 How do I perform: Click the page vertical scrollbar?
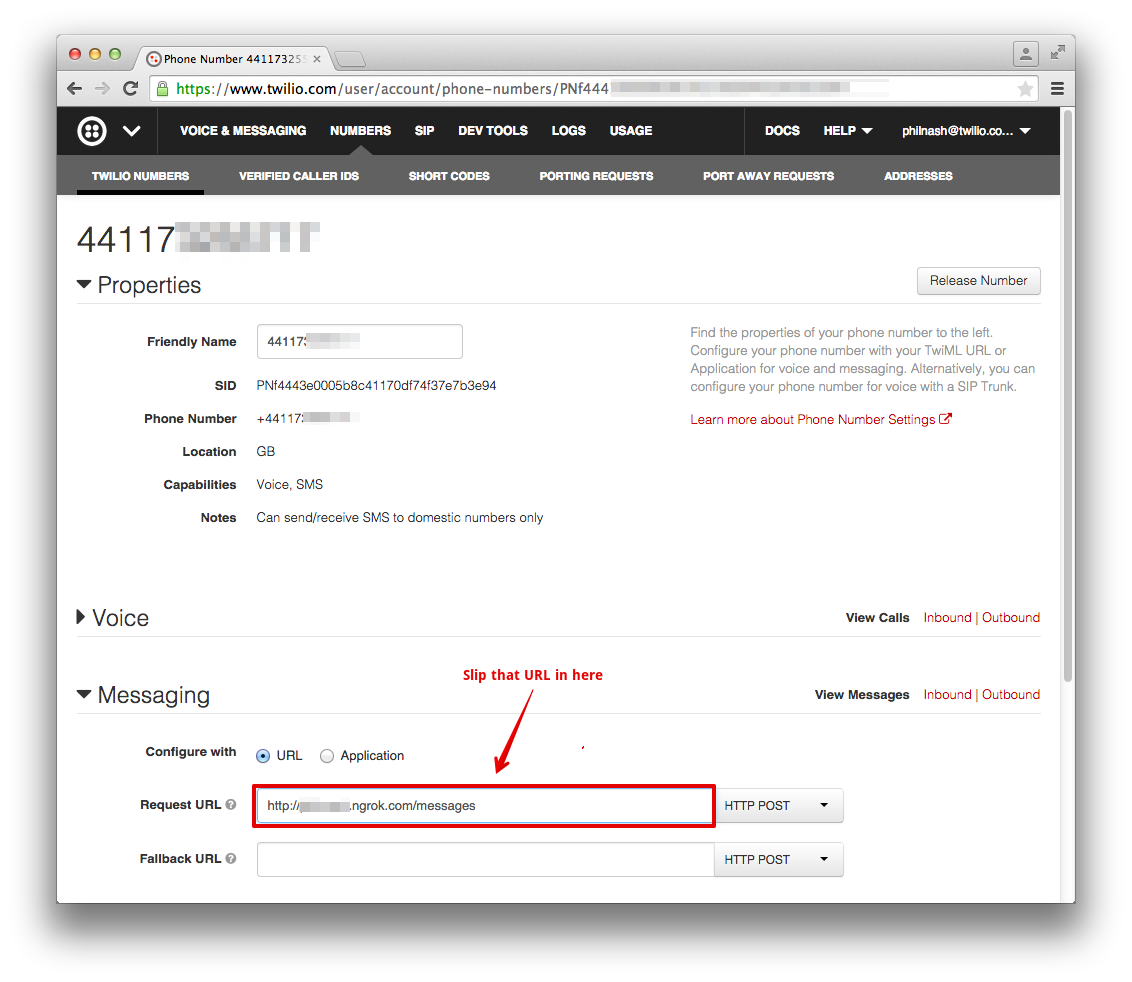coord(1068,396)
